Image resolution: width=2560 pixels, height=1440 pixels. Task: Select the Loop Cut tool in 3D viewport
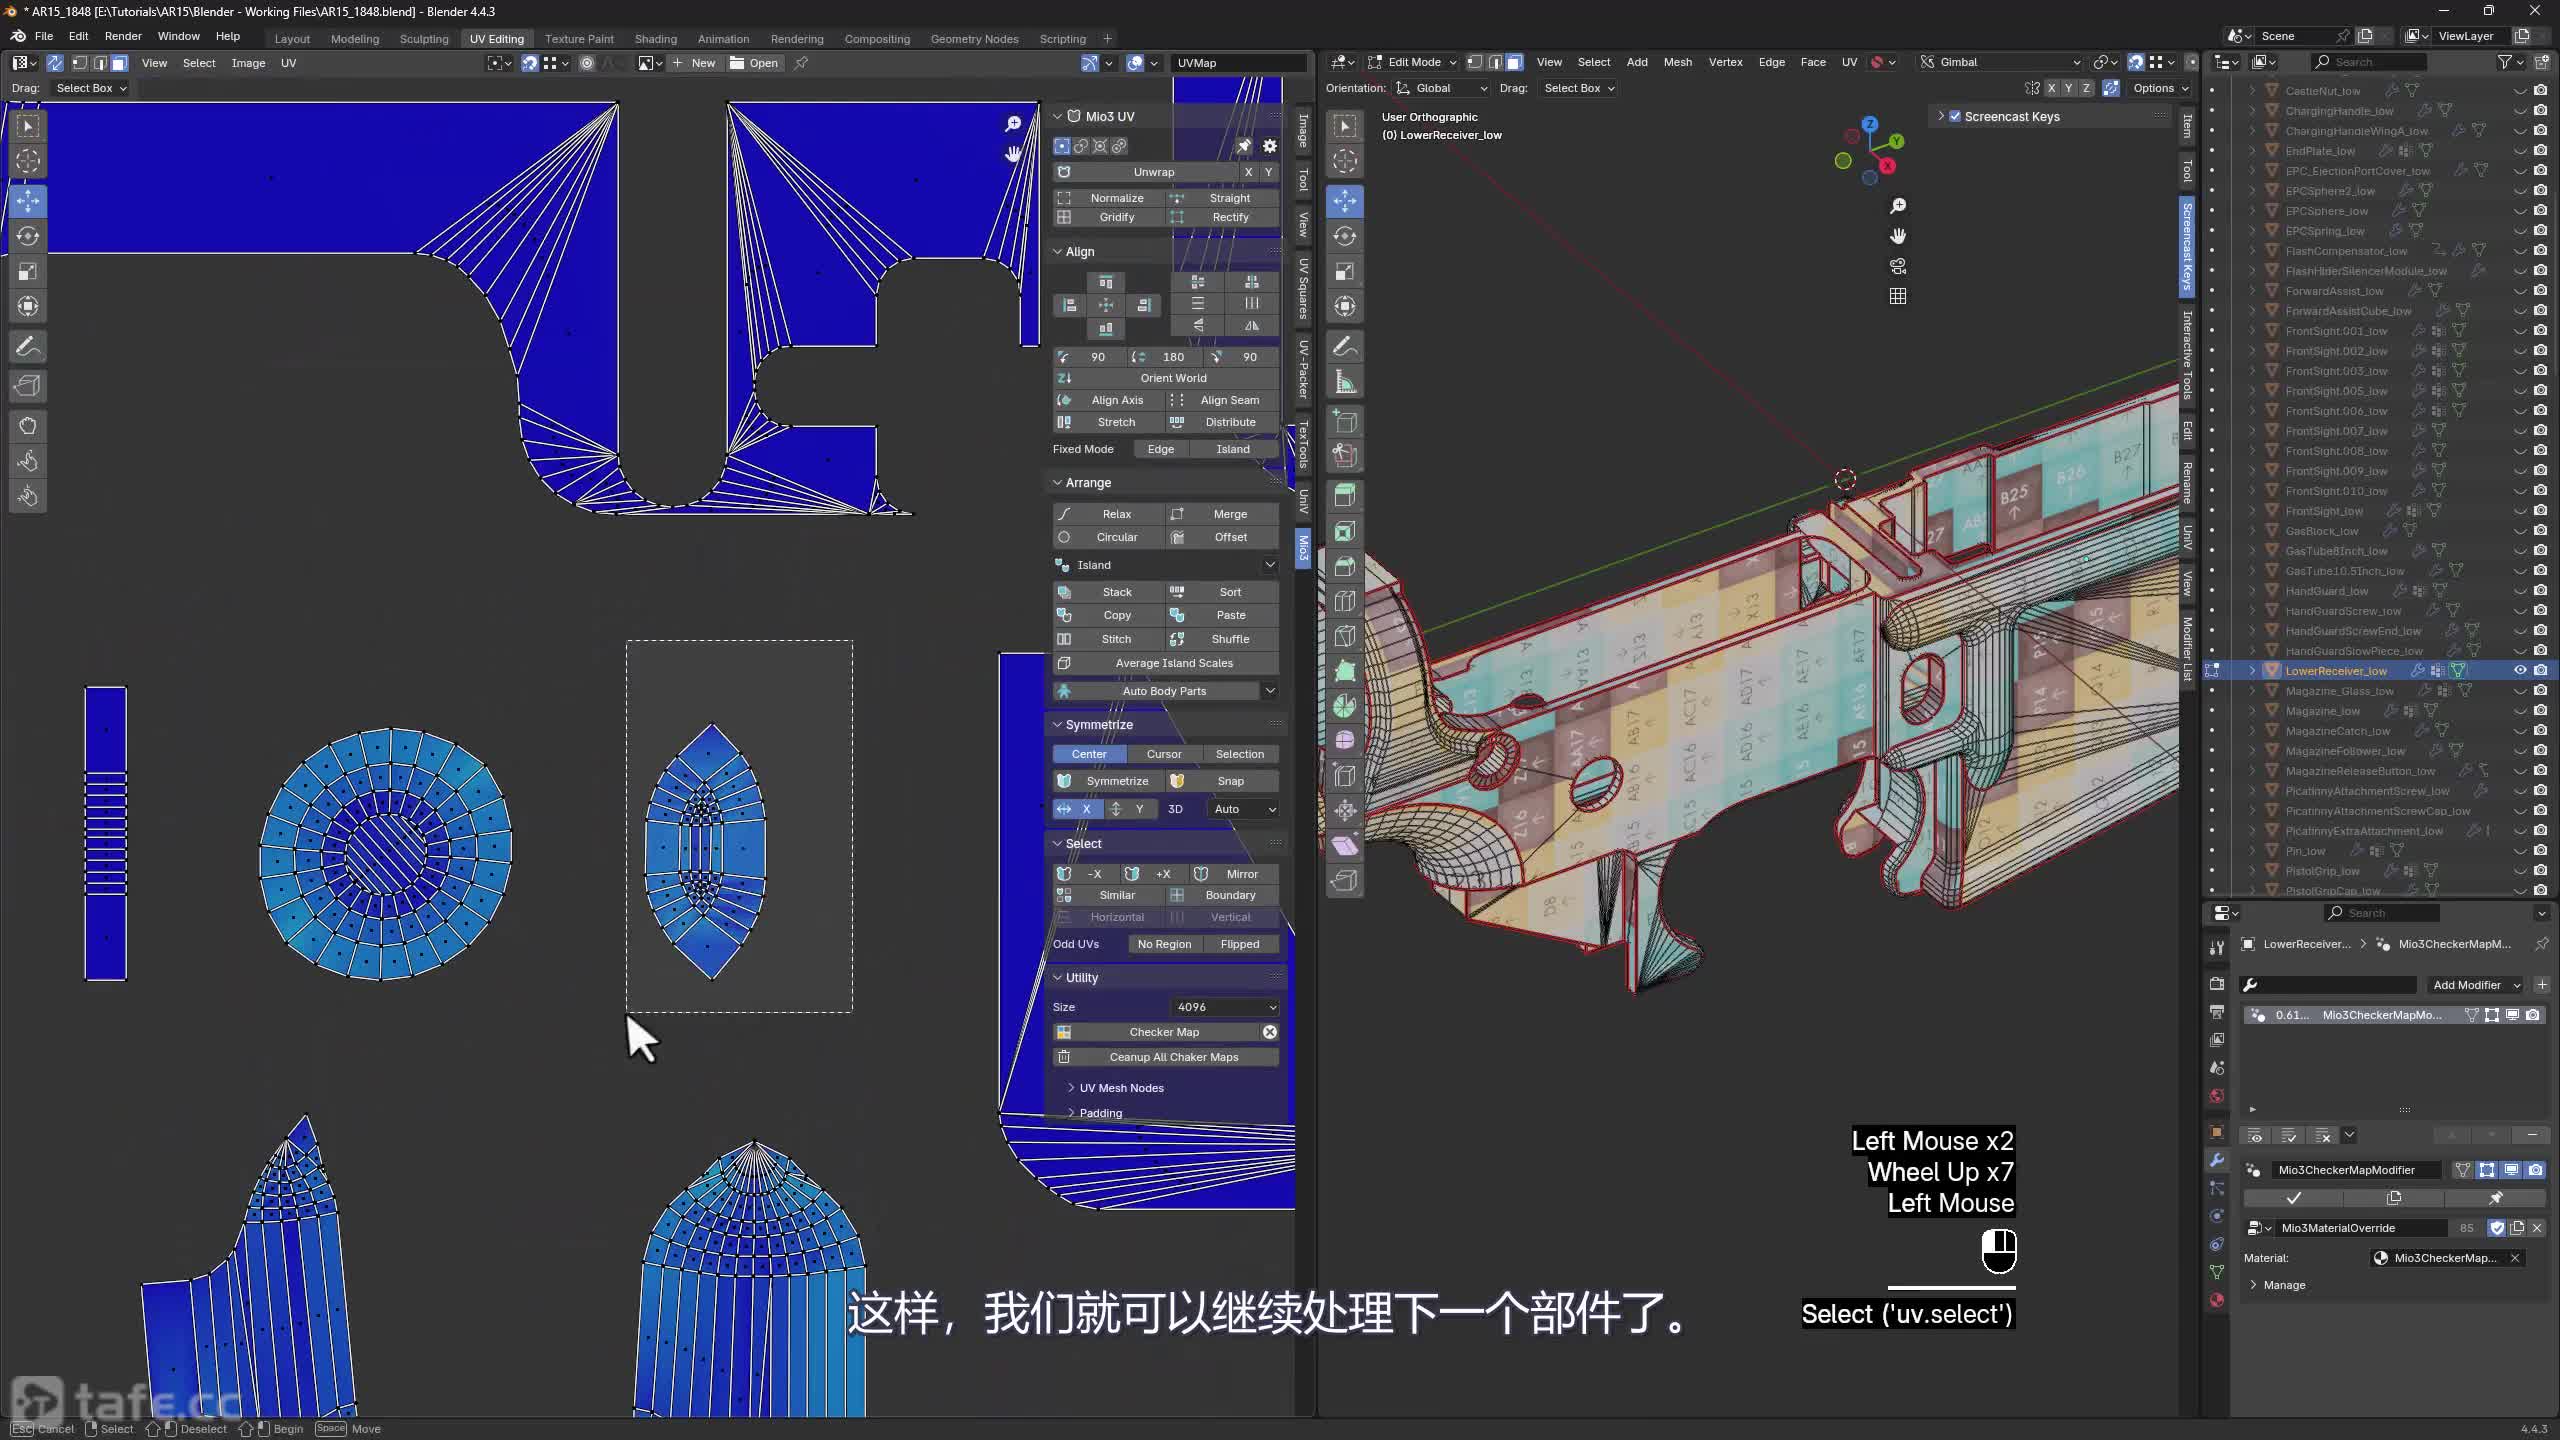pos(1345,601)
